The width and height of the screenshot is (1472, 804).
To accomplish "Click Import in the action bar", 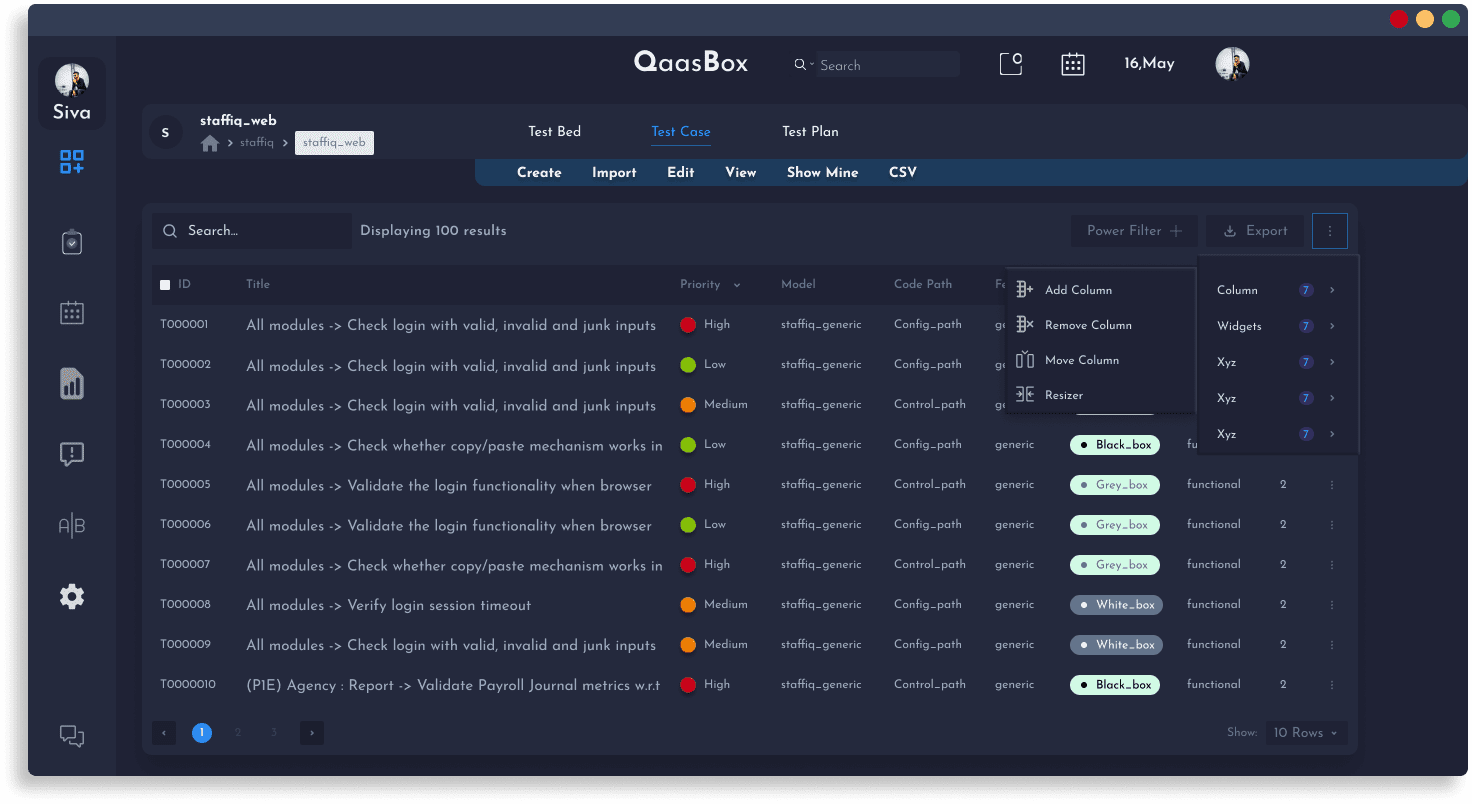I will 614,173.
